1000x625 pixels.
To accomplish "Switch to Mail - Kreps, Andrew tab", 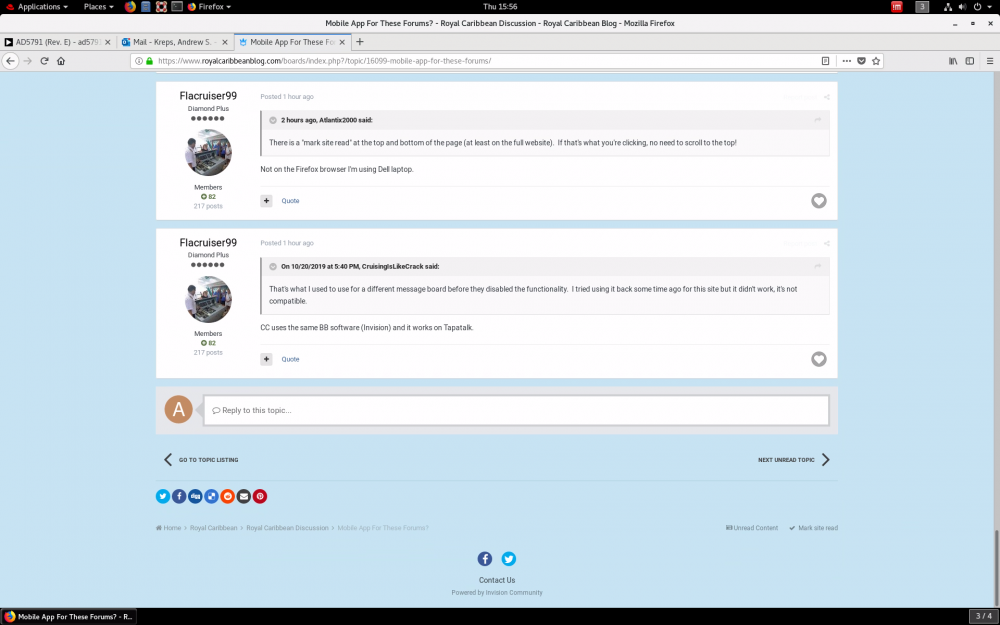I will pyautogui.click(x=175, y=42).
